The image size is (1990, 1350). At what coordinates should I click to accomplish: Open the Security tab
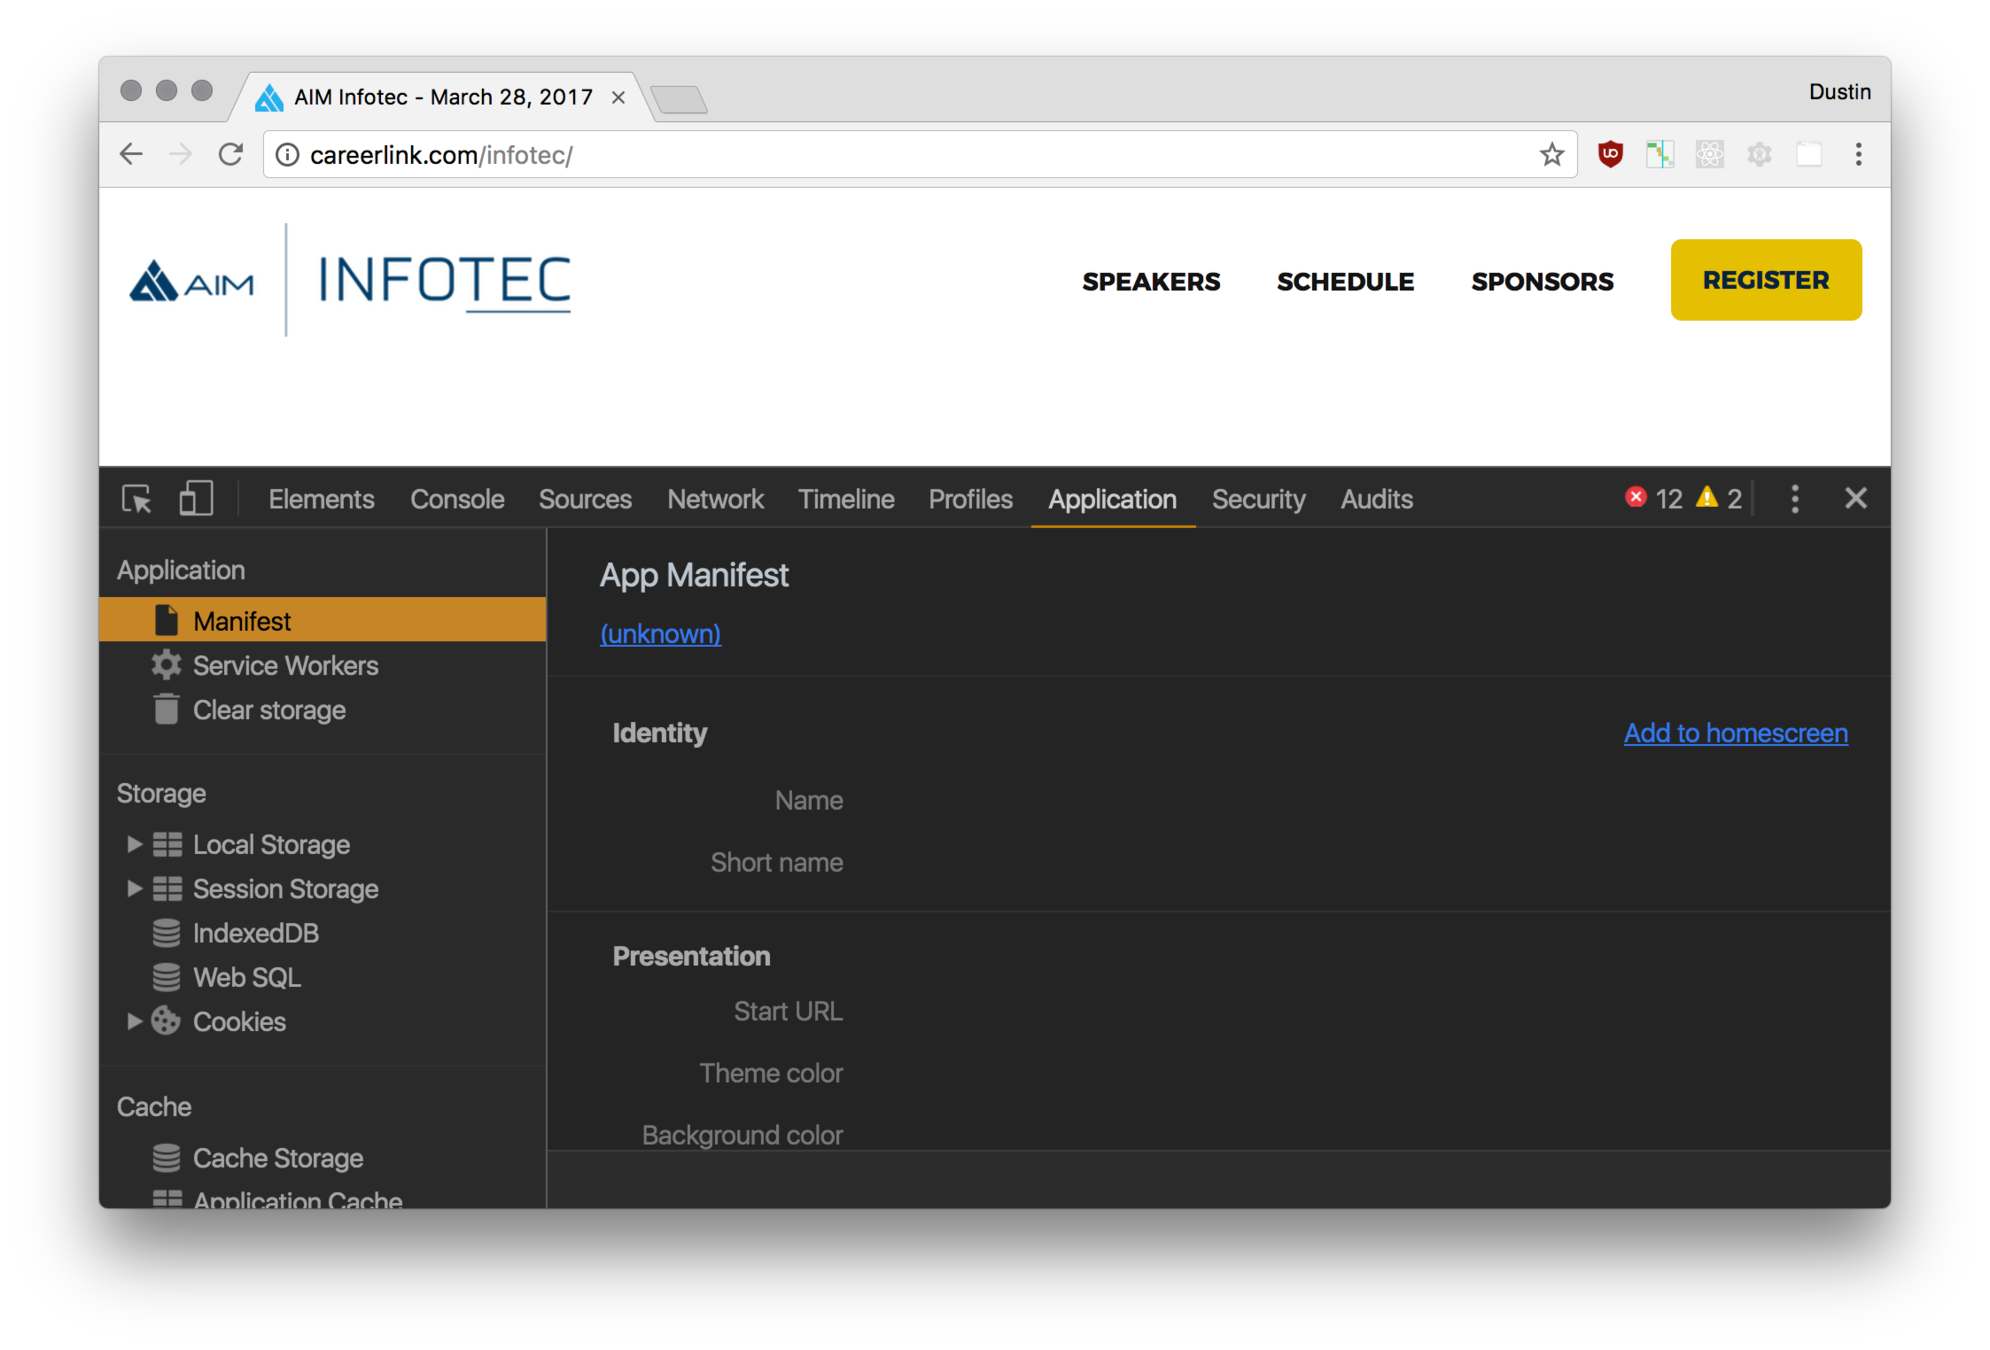coord(1258,499)
